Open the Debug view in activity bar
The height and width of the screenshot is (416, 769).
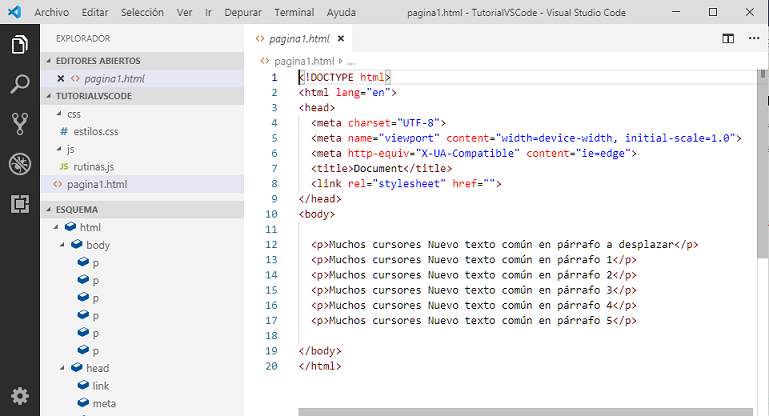[20, 164]
